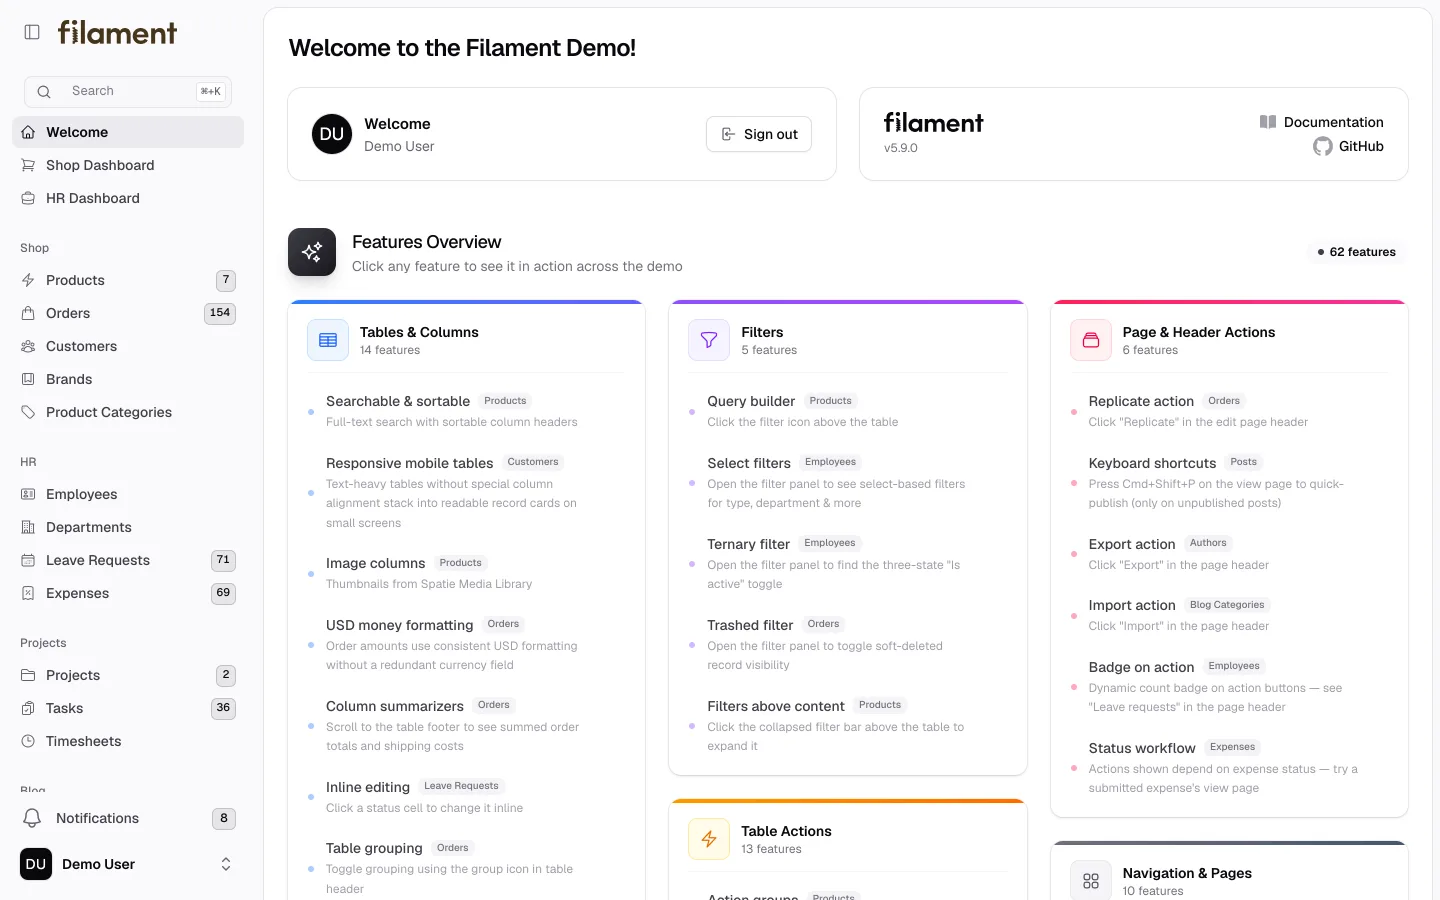Click the Table Actions bolt card icon

(x=709, y=839)
